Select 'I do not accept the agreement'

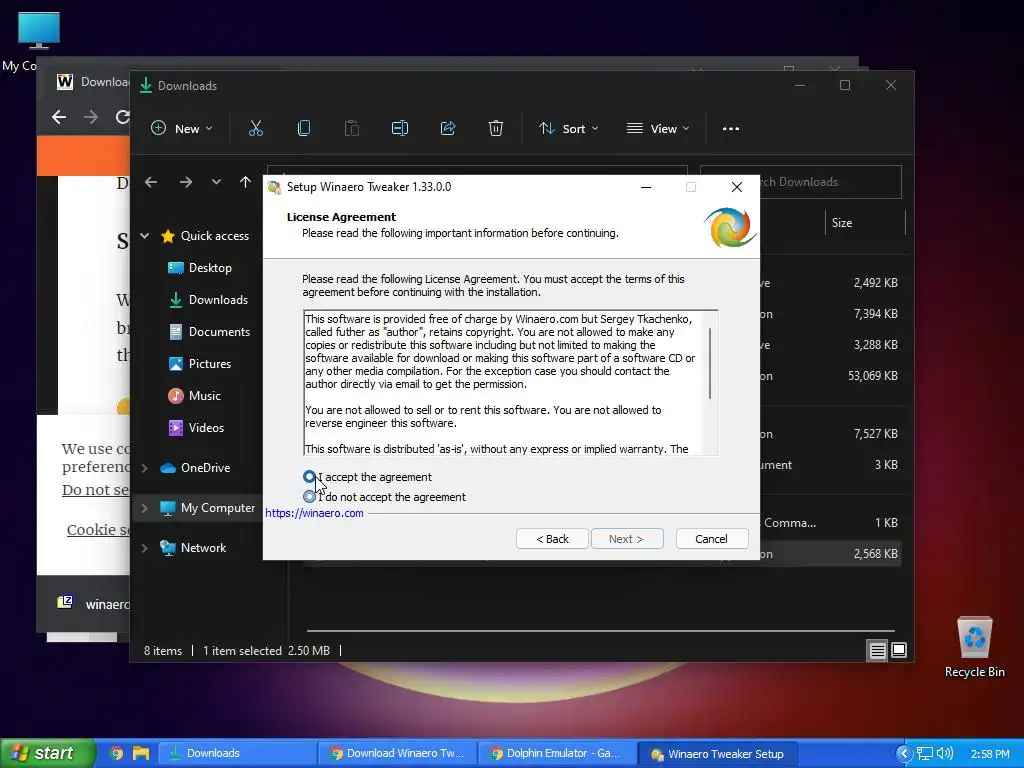pos(310,497)
